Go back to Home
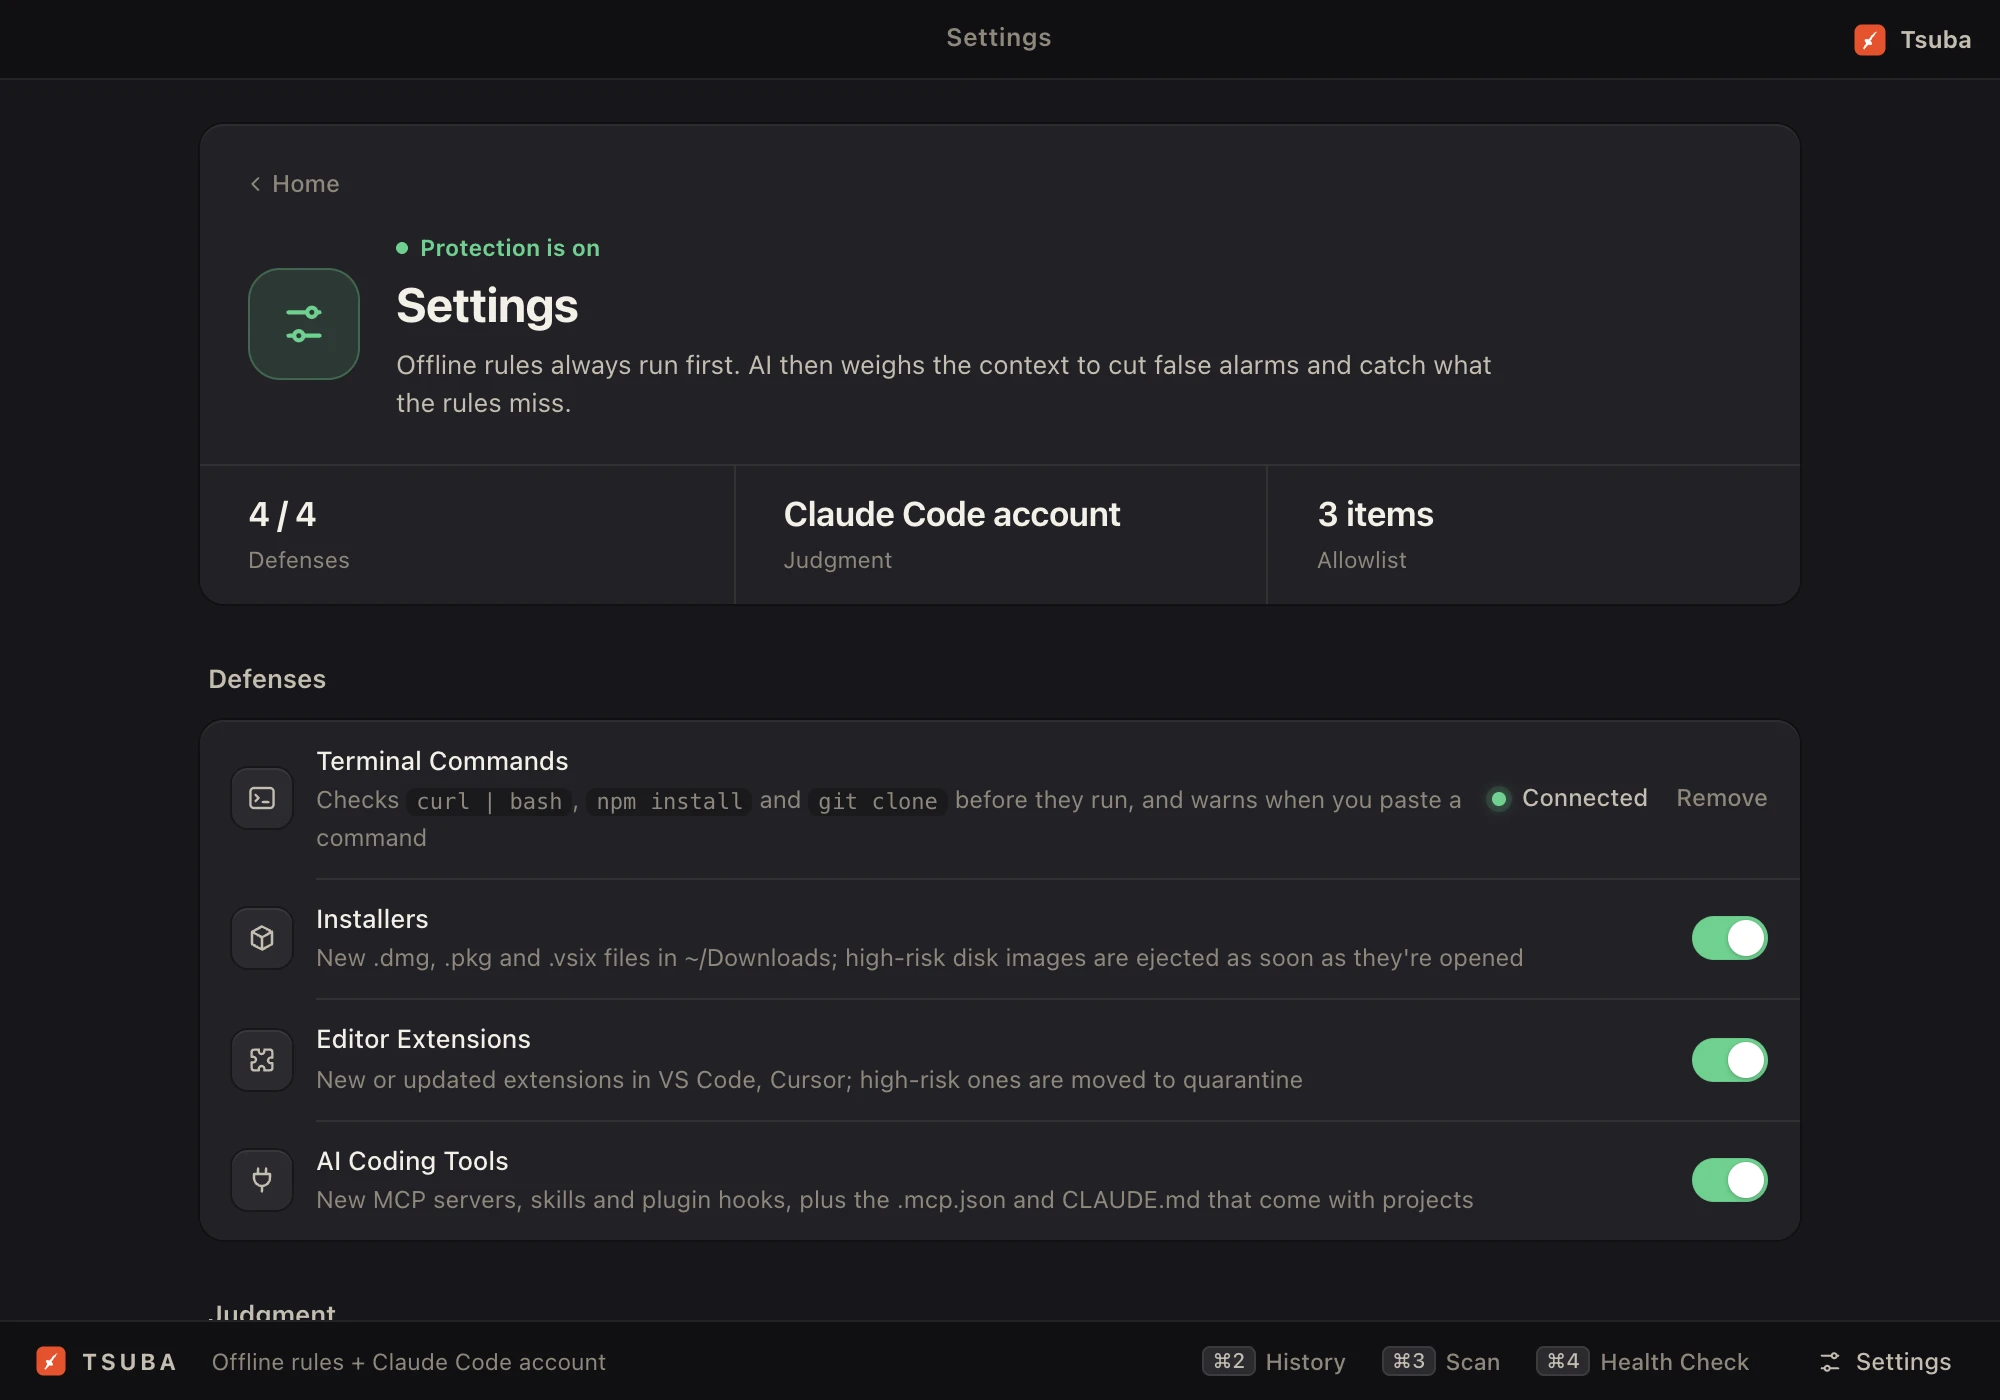This screenshot has width=2000, height=1400. point(294,184)
